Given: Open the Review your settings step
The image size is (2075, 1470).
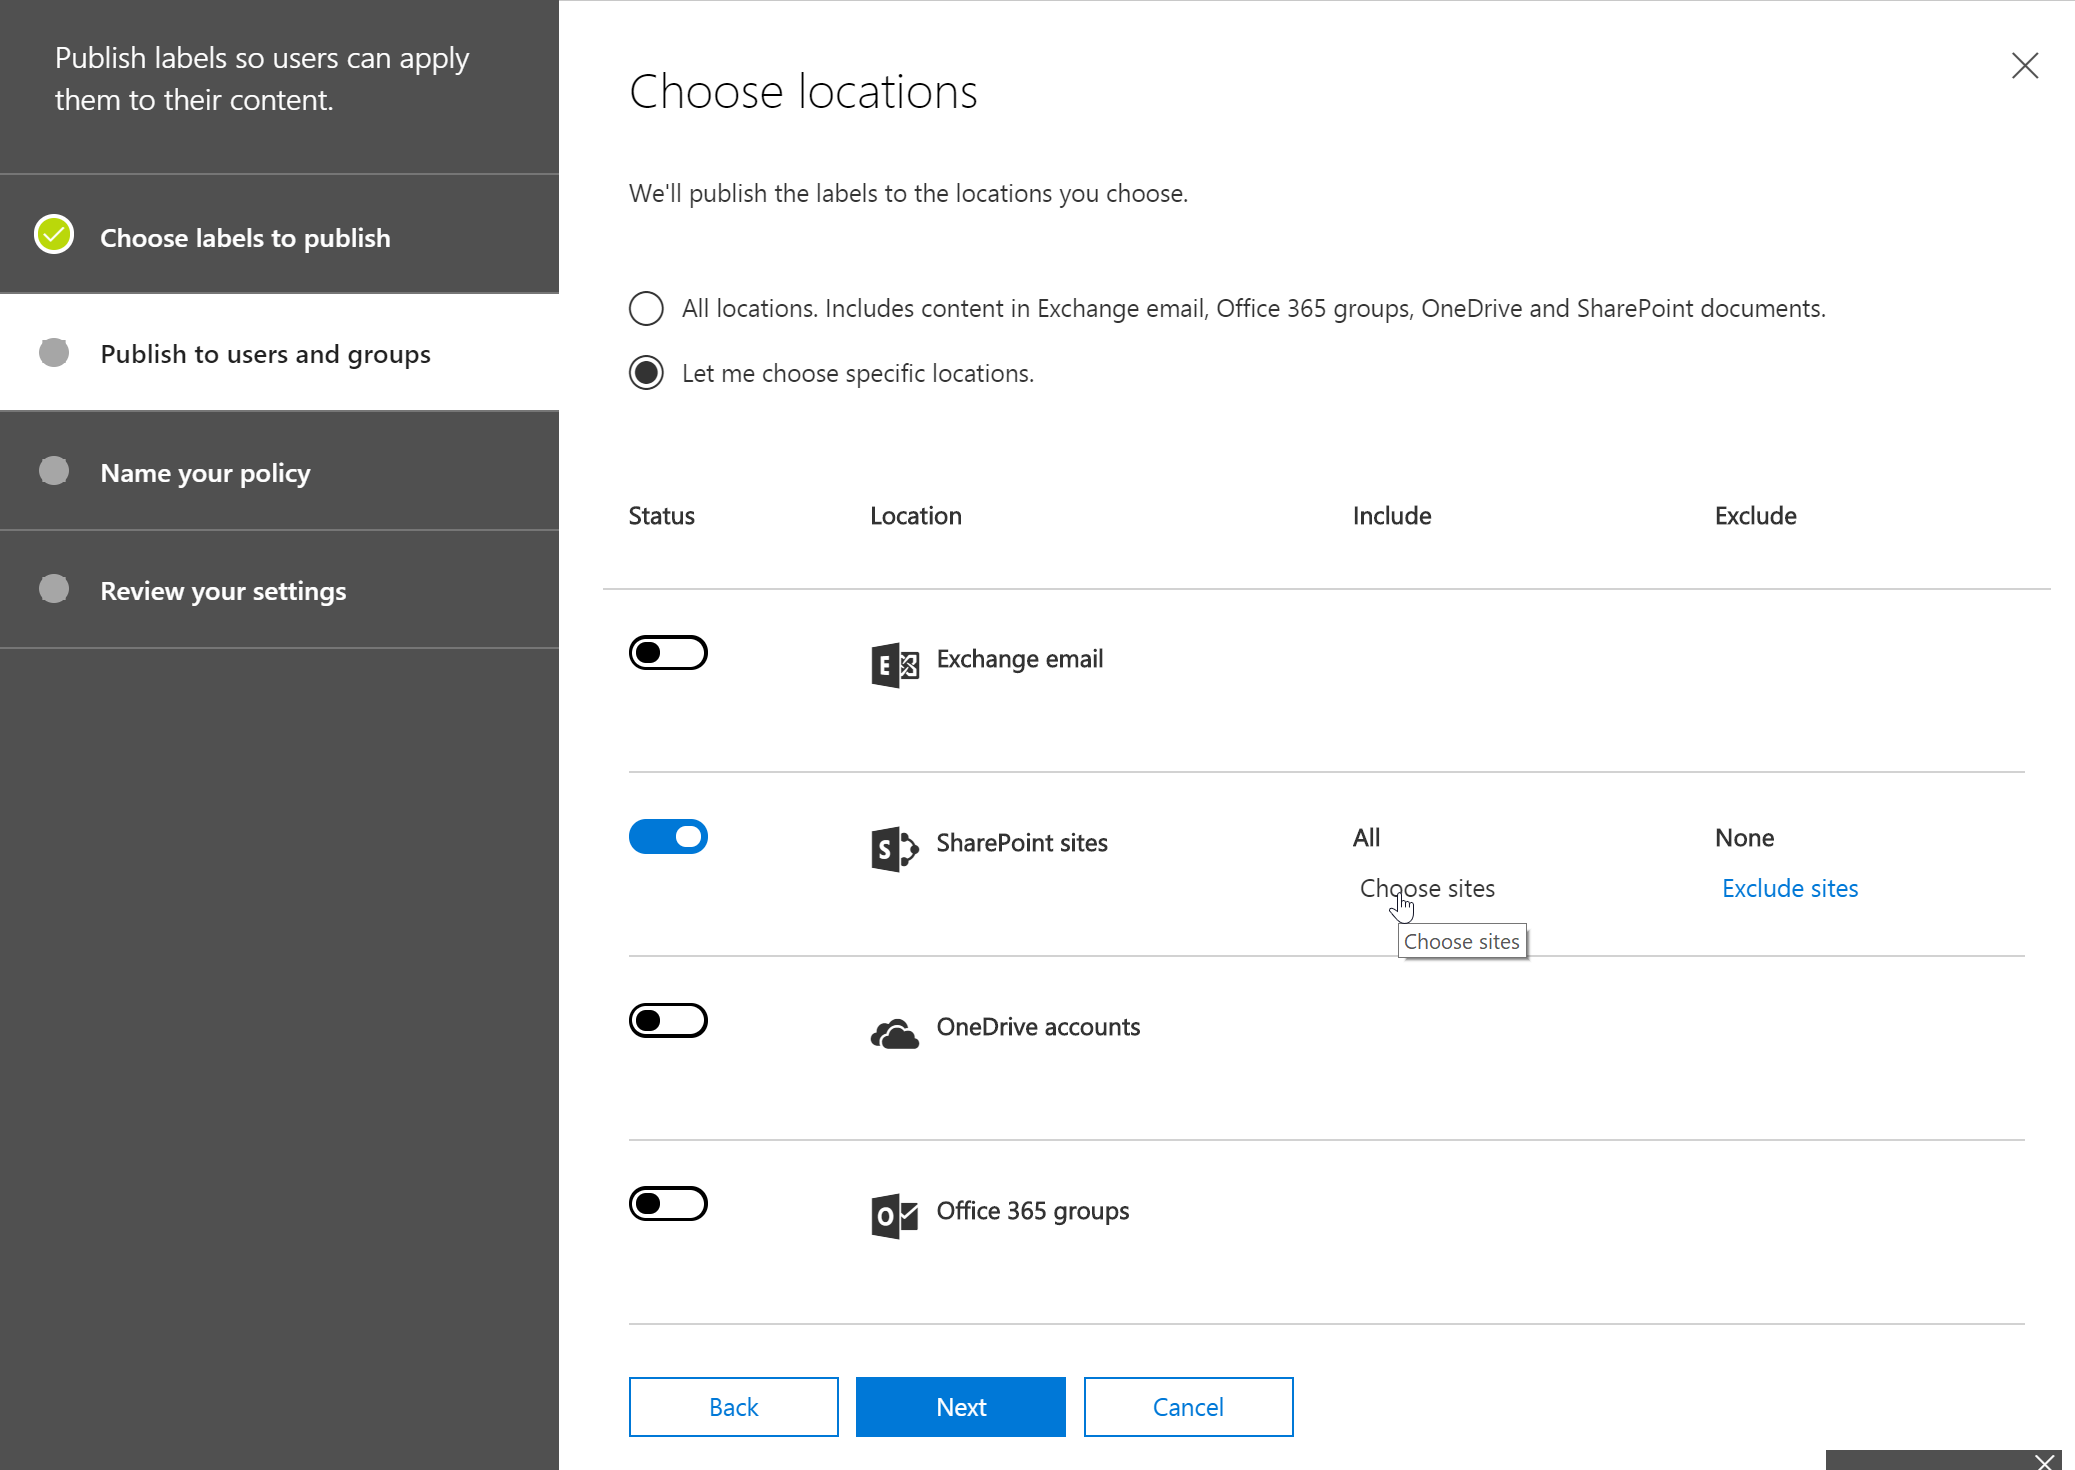Looking at the screenshot, I should click(x=223, y=591).
